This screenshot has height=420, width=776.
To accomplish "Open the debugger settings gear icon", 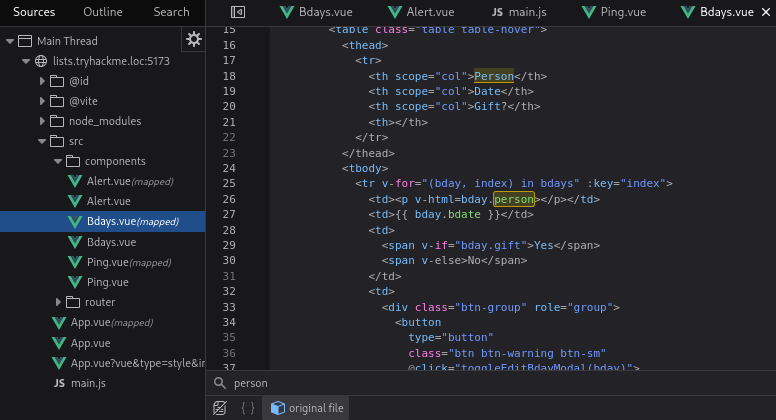I will [194, 39].
